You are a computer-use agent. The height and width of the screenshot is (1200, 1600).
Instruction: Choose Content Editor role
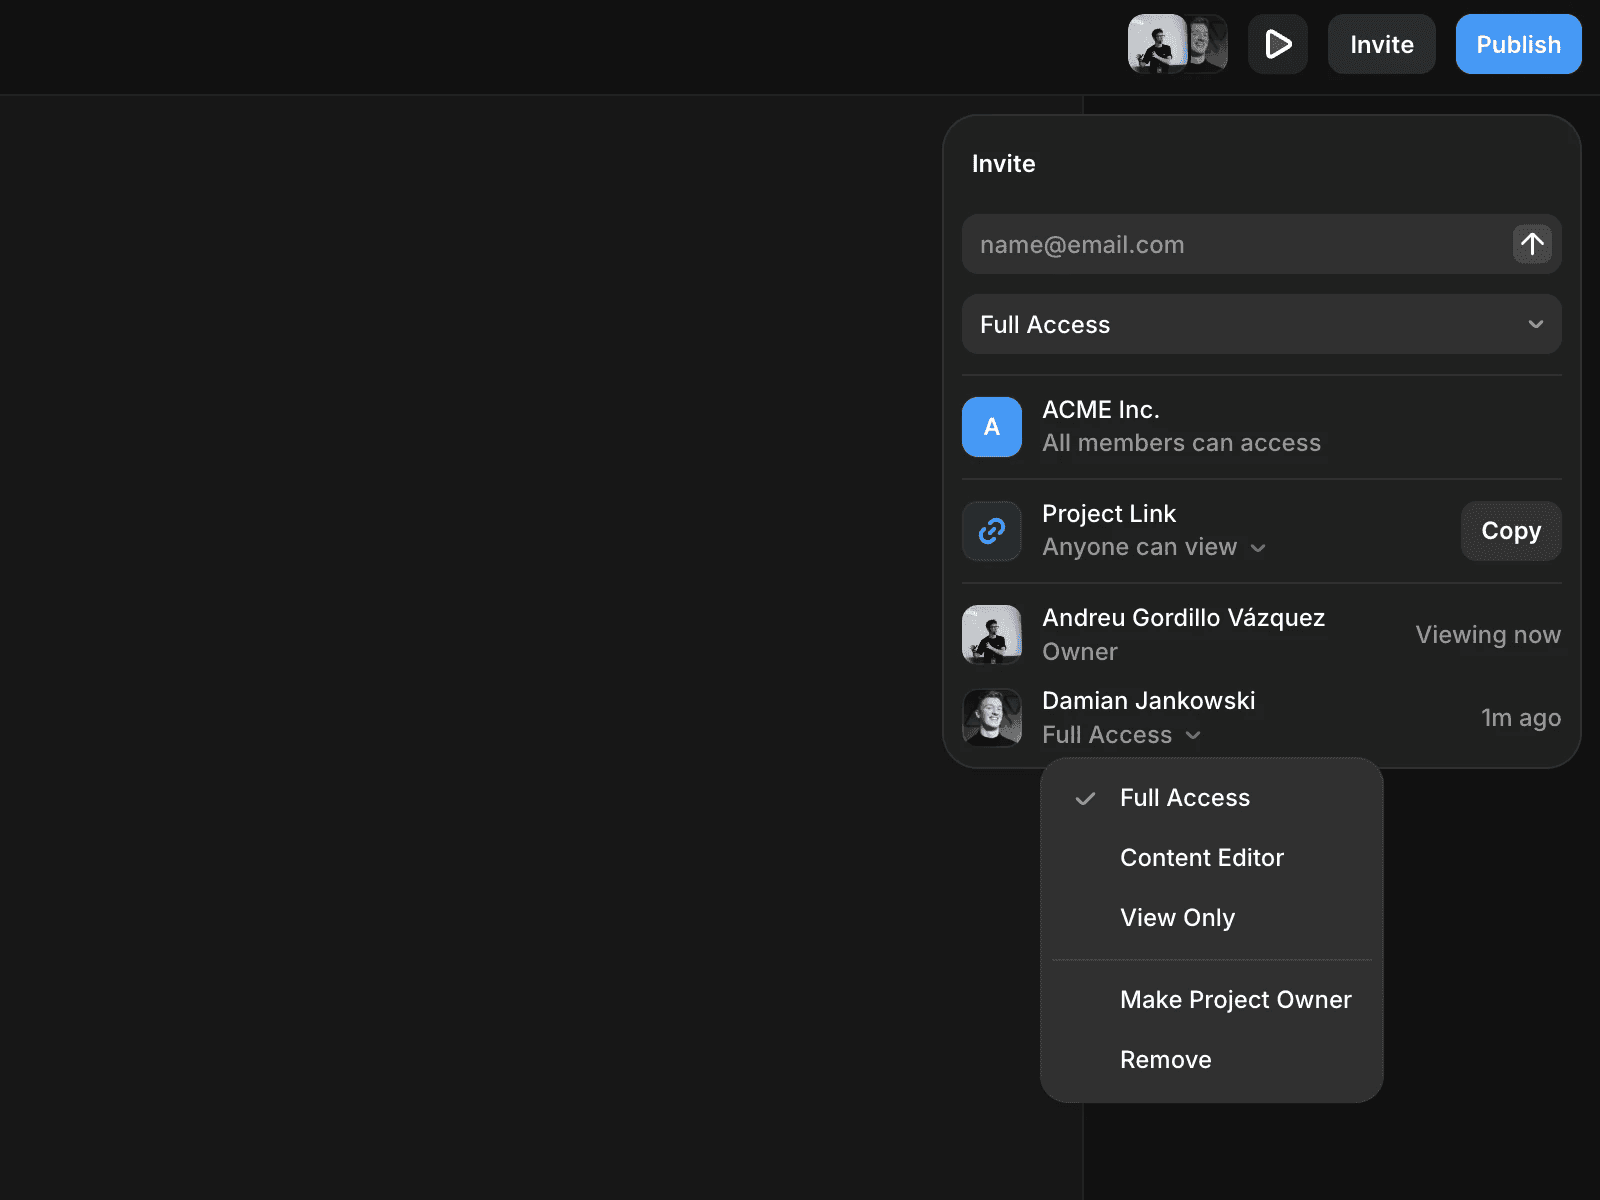(x=1212, y=858)
